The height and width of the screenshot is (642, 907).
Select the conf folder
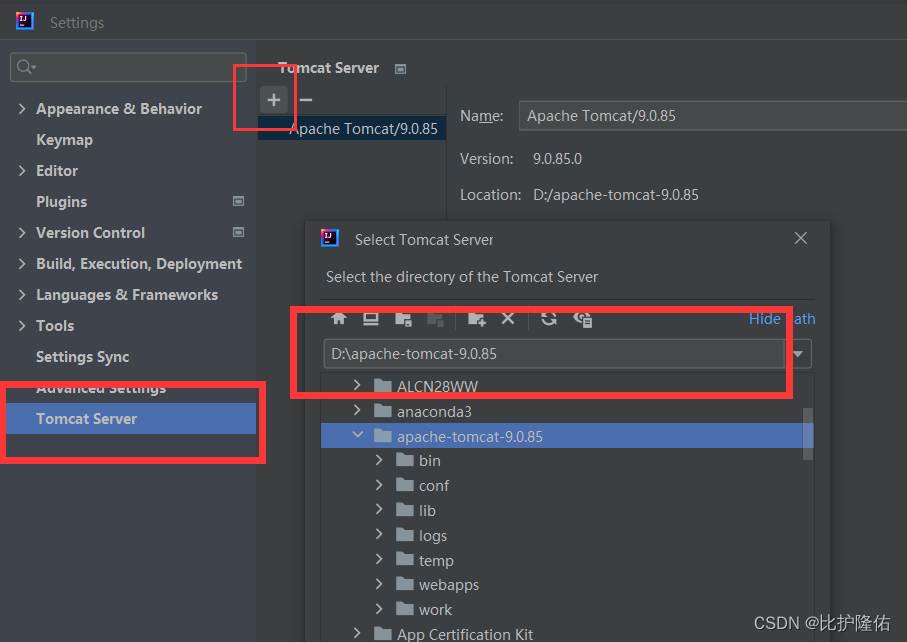[x=433, y=486]
